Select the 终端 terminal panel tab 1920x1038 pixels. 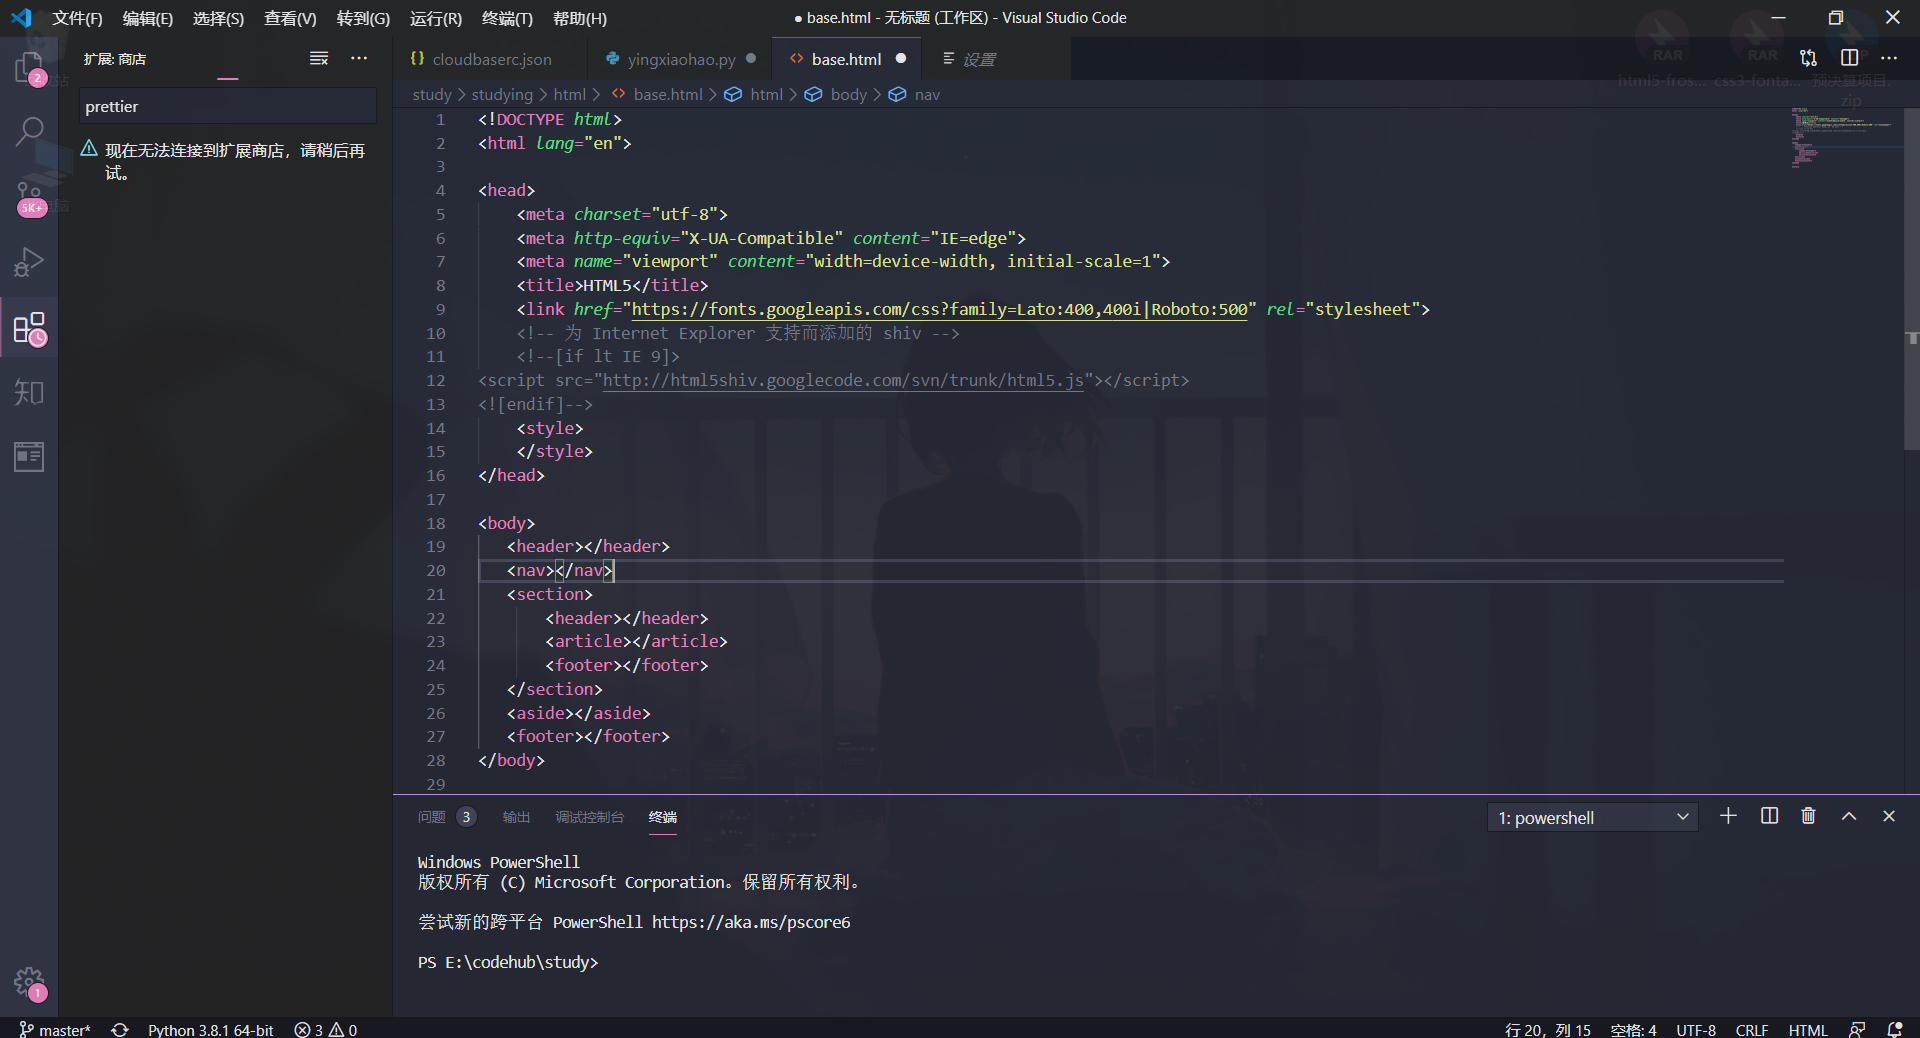click(662, 817)
